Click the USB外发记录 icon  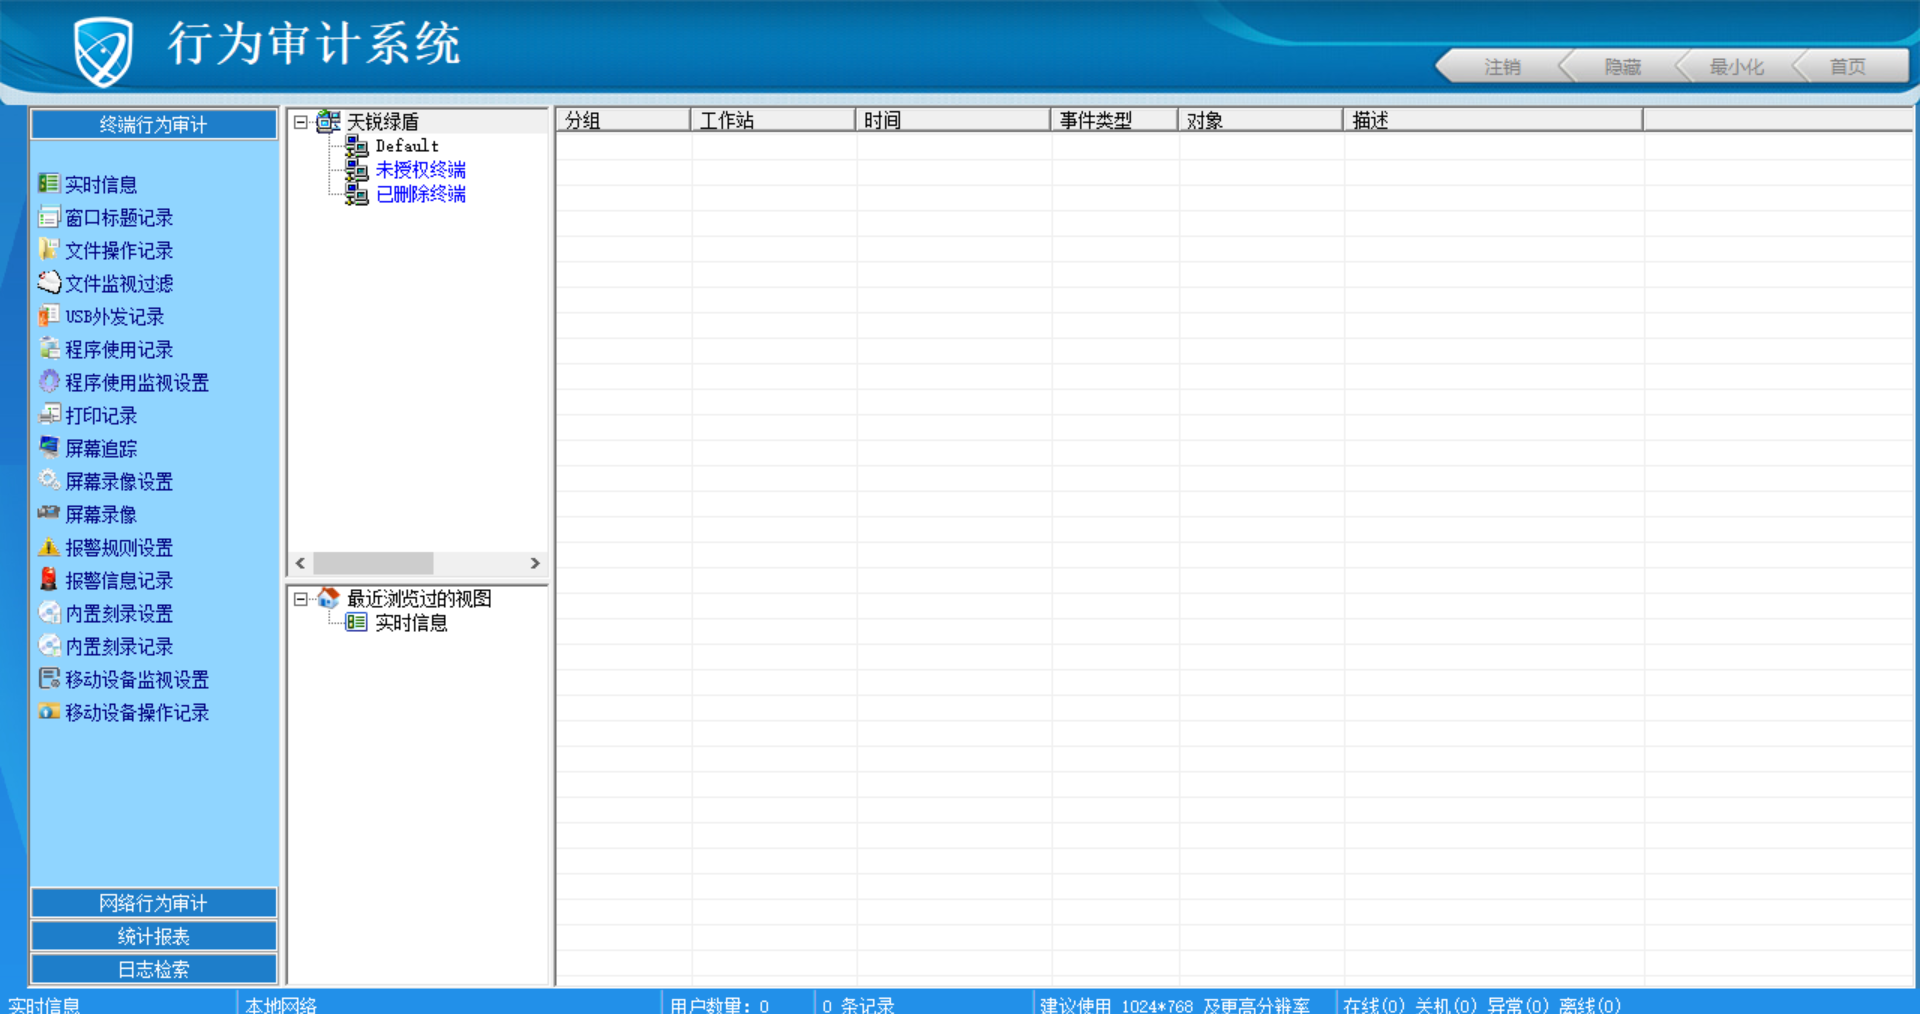(48, 315)
